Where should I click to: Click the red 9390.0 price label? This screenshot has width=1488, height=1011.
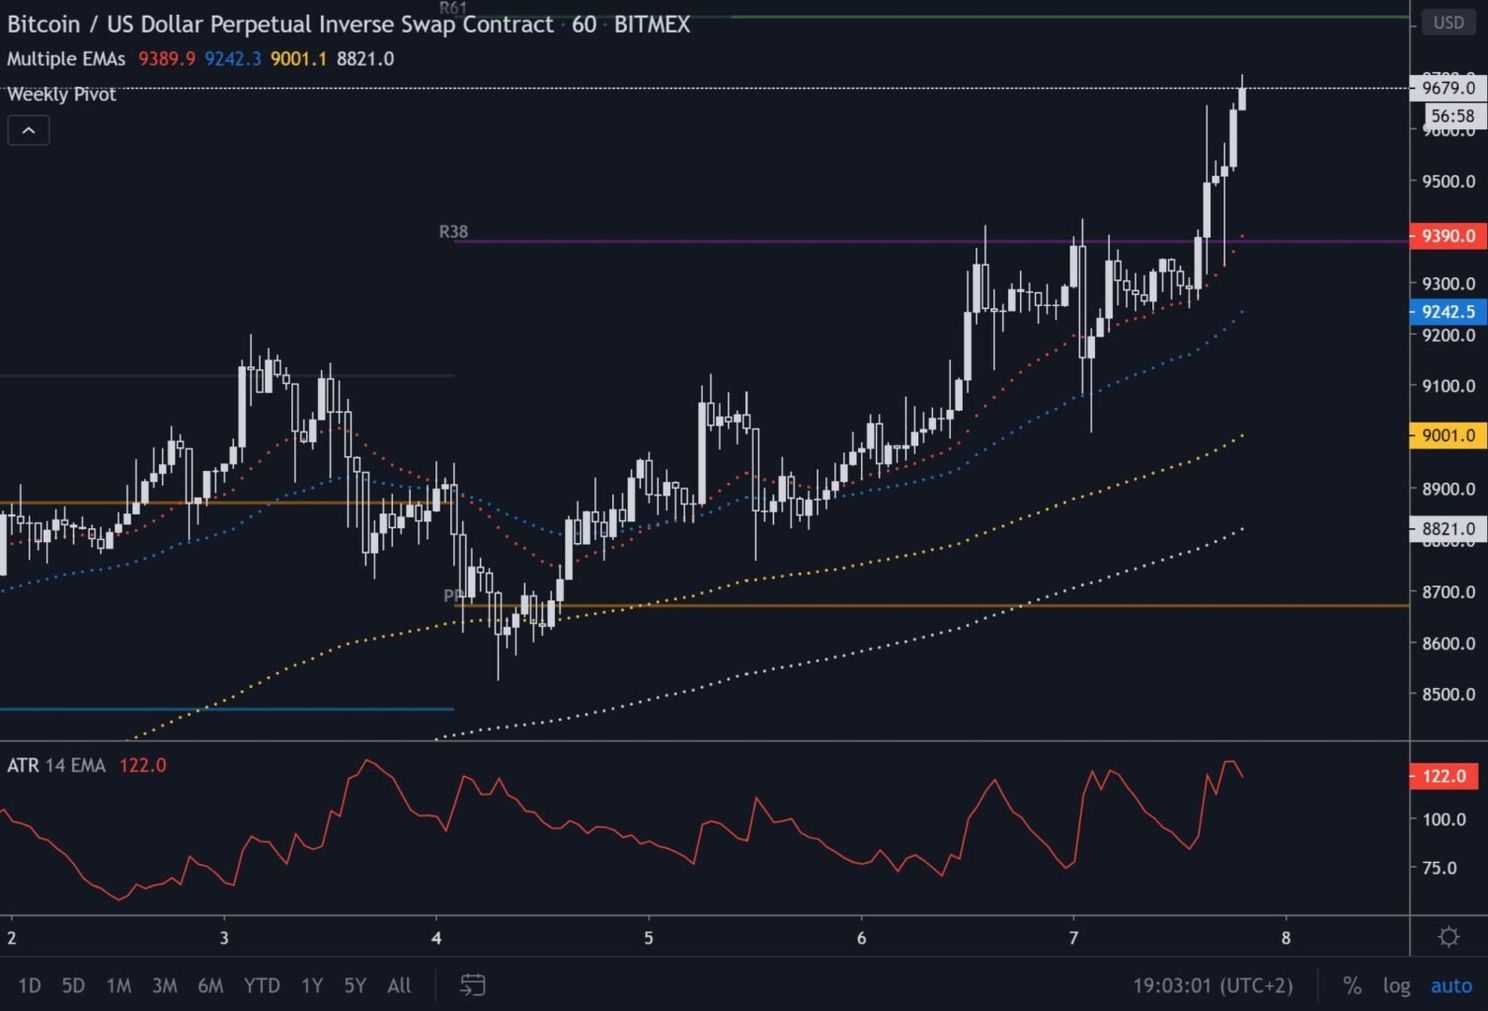tap(1447, 236)
